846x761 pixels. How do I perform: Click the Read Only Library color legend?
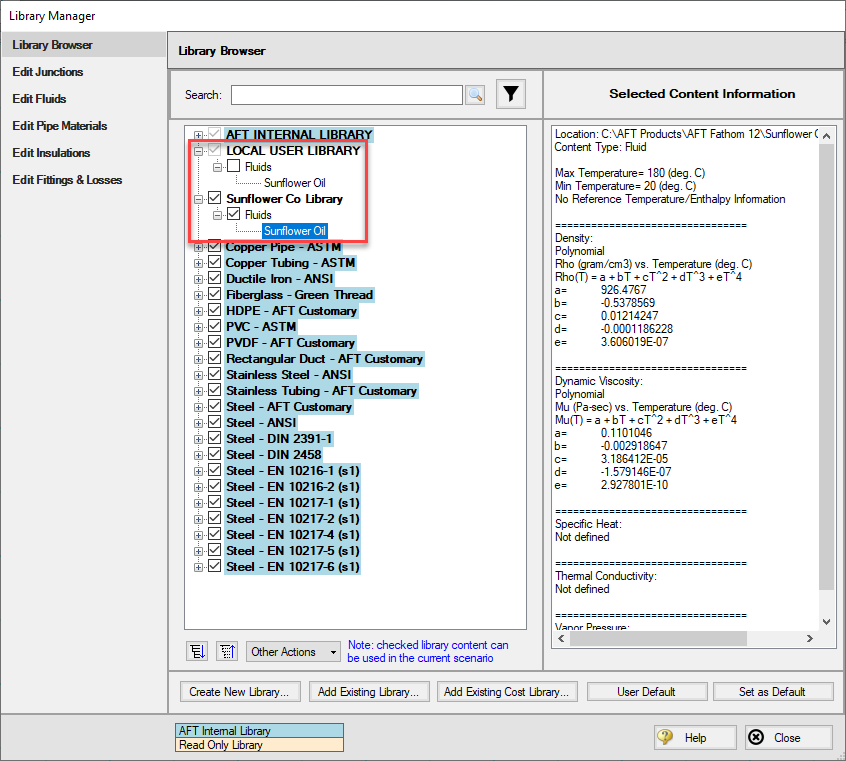click(259, 745)
